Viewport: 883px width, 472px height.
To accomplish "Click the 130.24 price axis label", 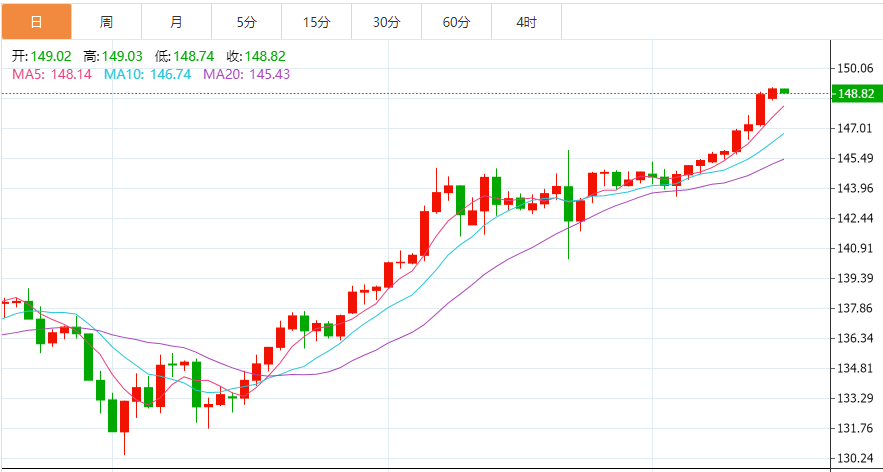I will (857, 458).
